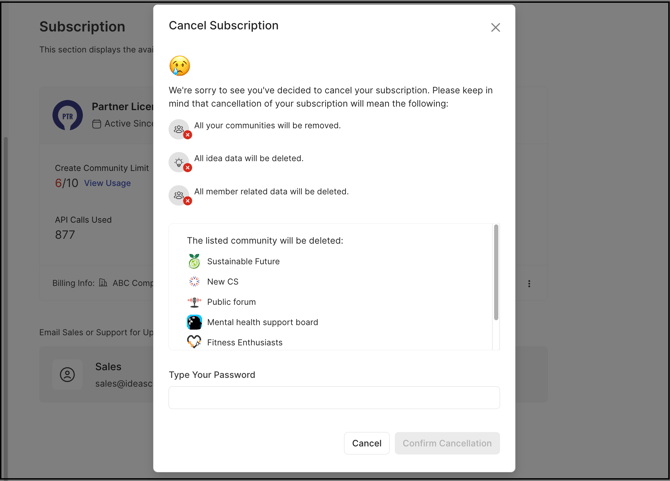Click the communities removed icon

pos(179,129)
